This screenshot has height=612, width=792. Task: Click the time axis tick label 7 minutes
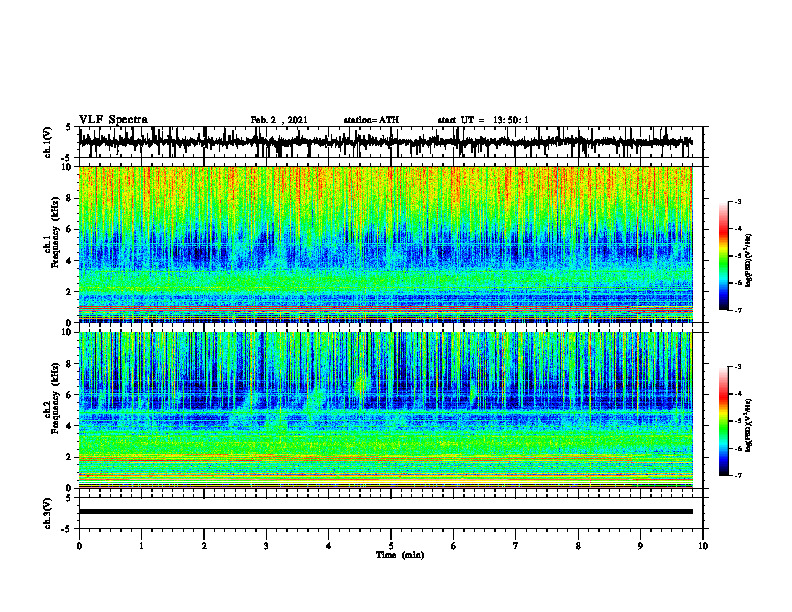[516, 546]
